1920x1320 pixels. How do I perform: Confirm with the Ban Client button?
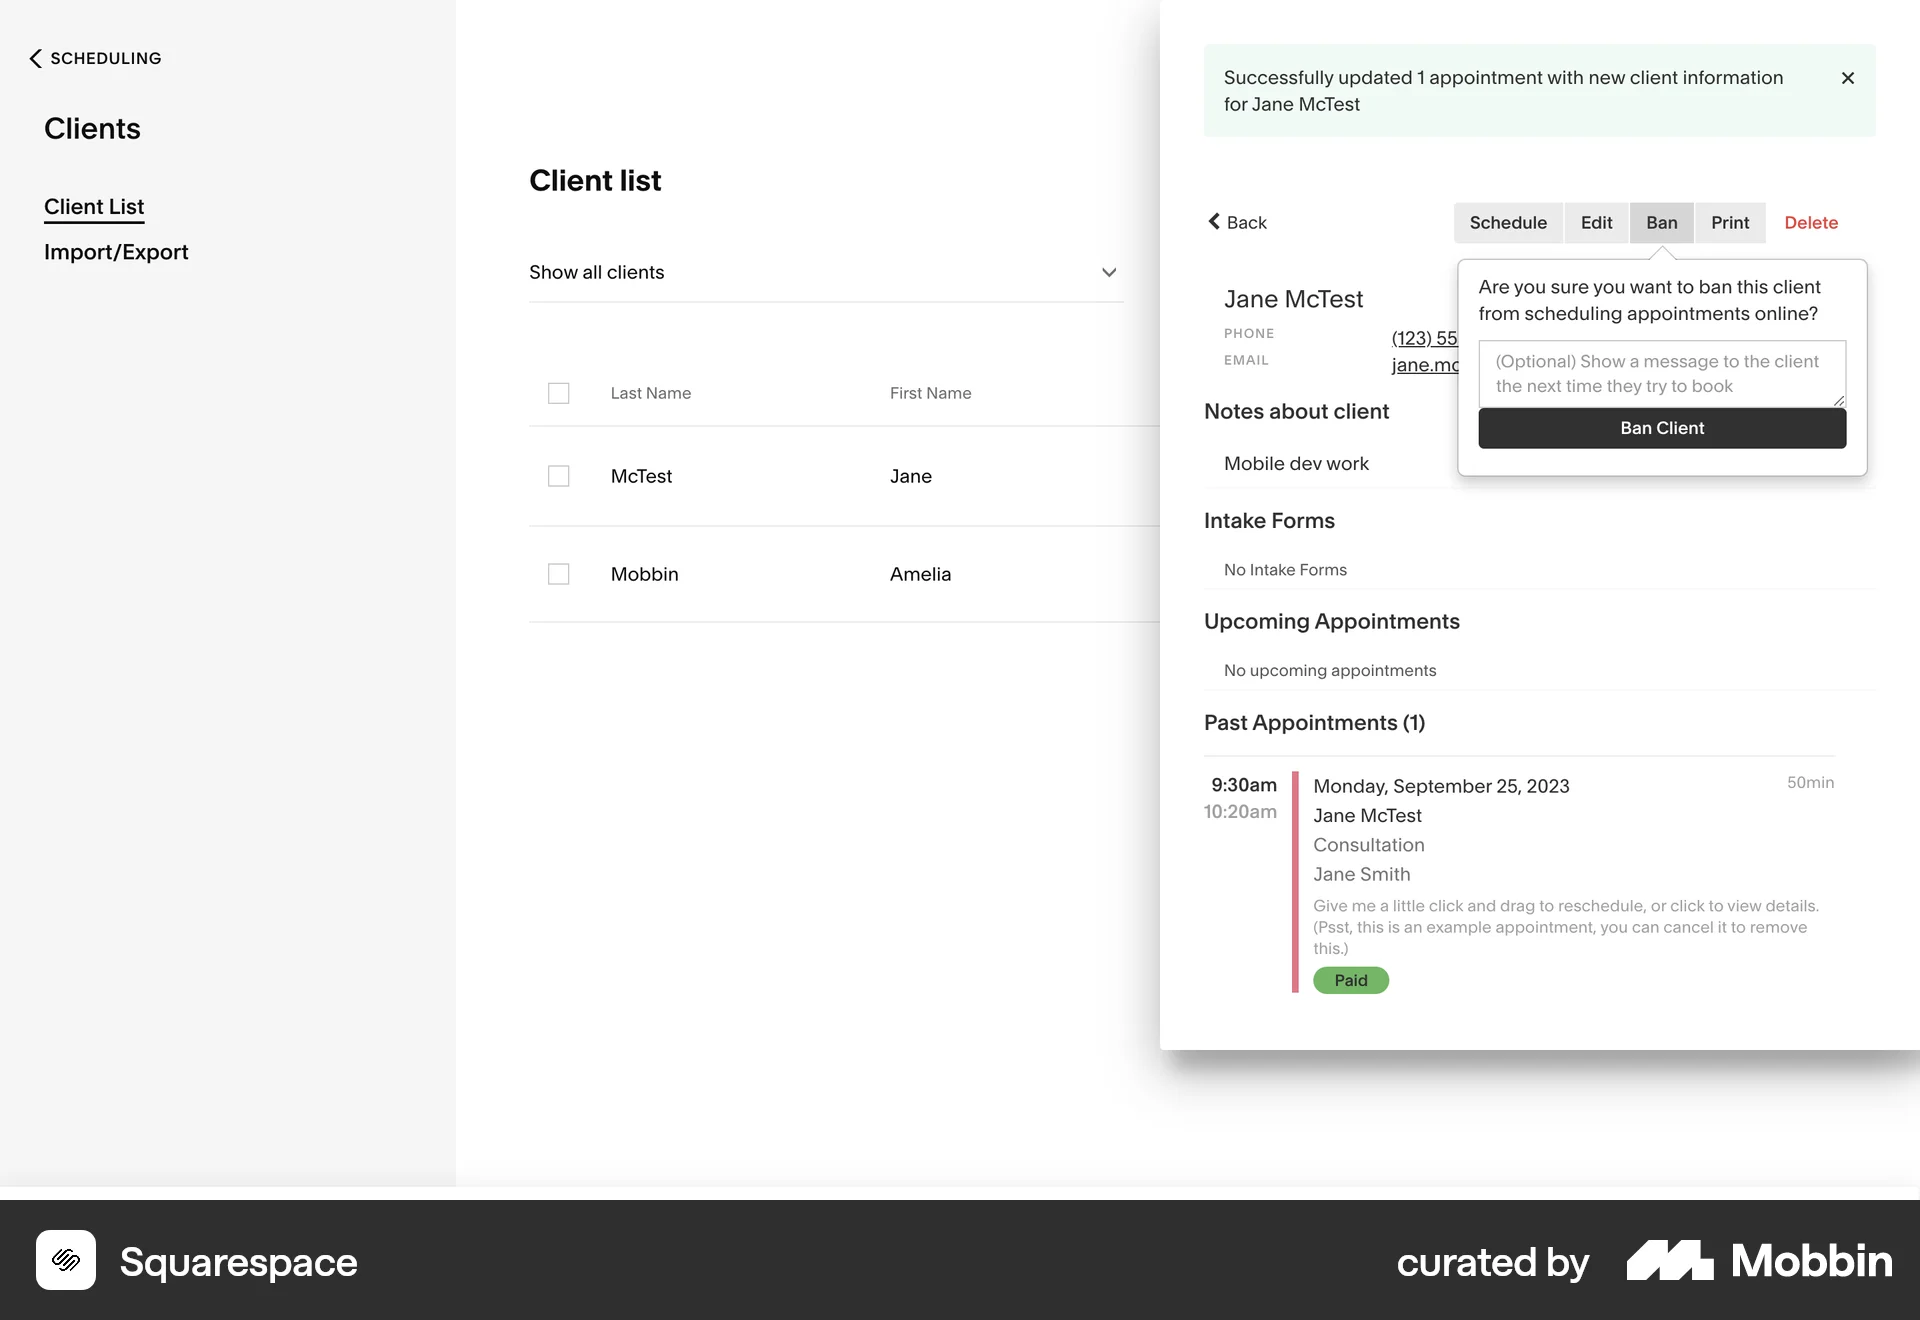pos(1661,428)
